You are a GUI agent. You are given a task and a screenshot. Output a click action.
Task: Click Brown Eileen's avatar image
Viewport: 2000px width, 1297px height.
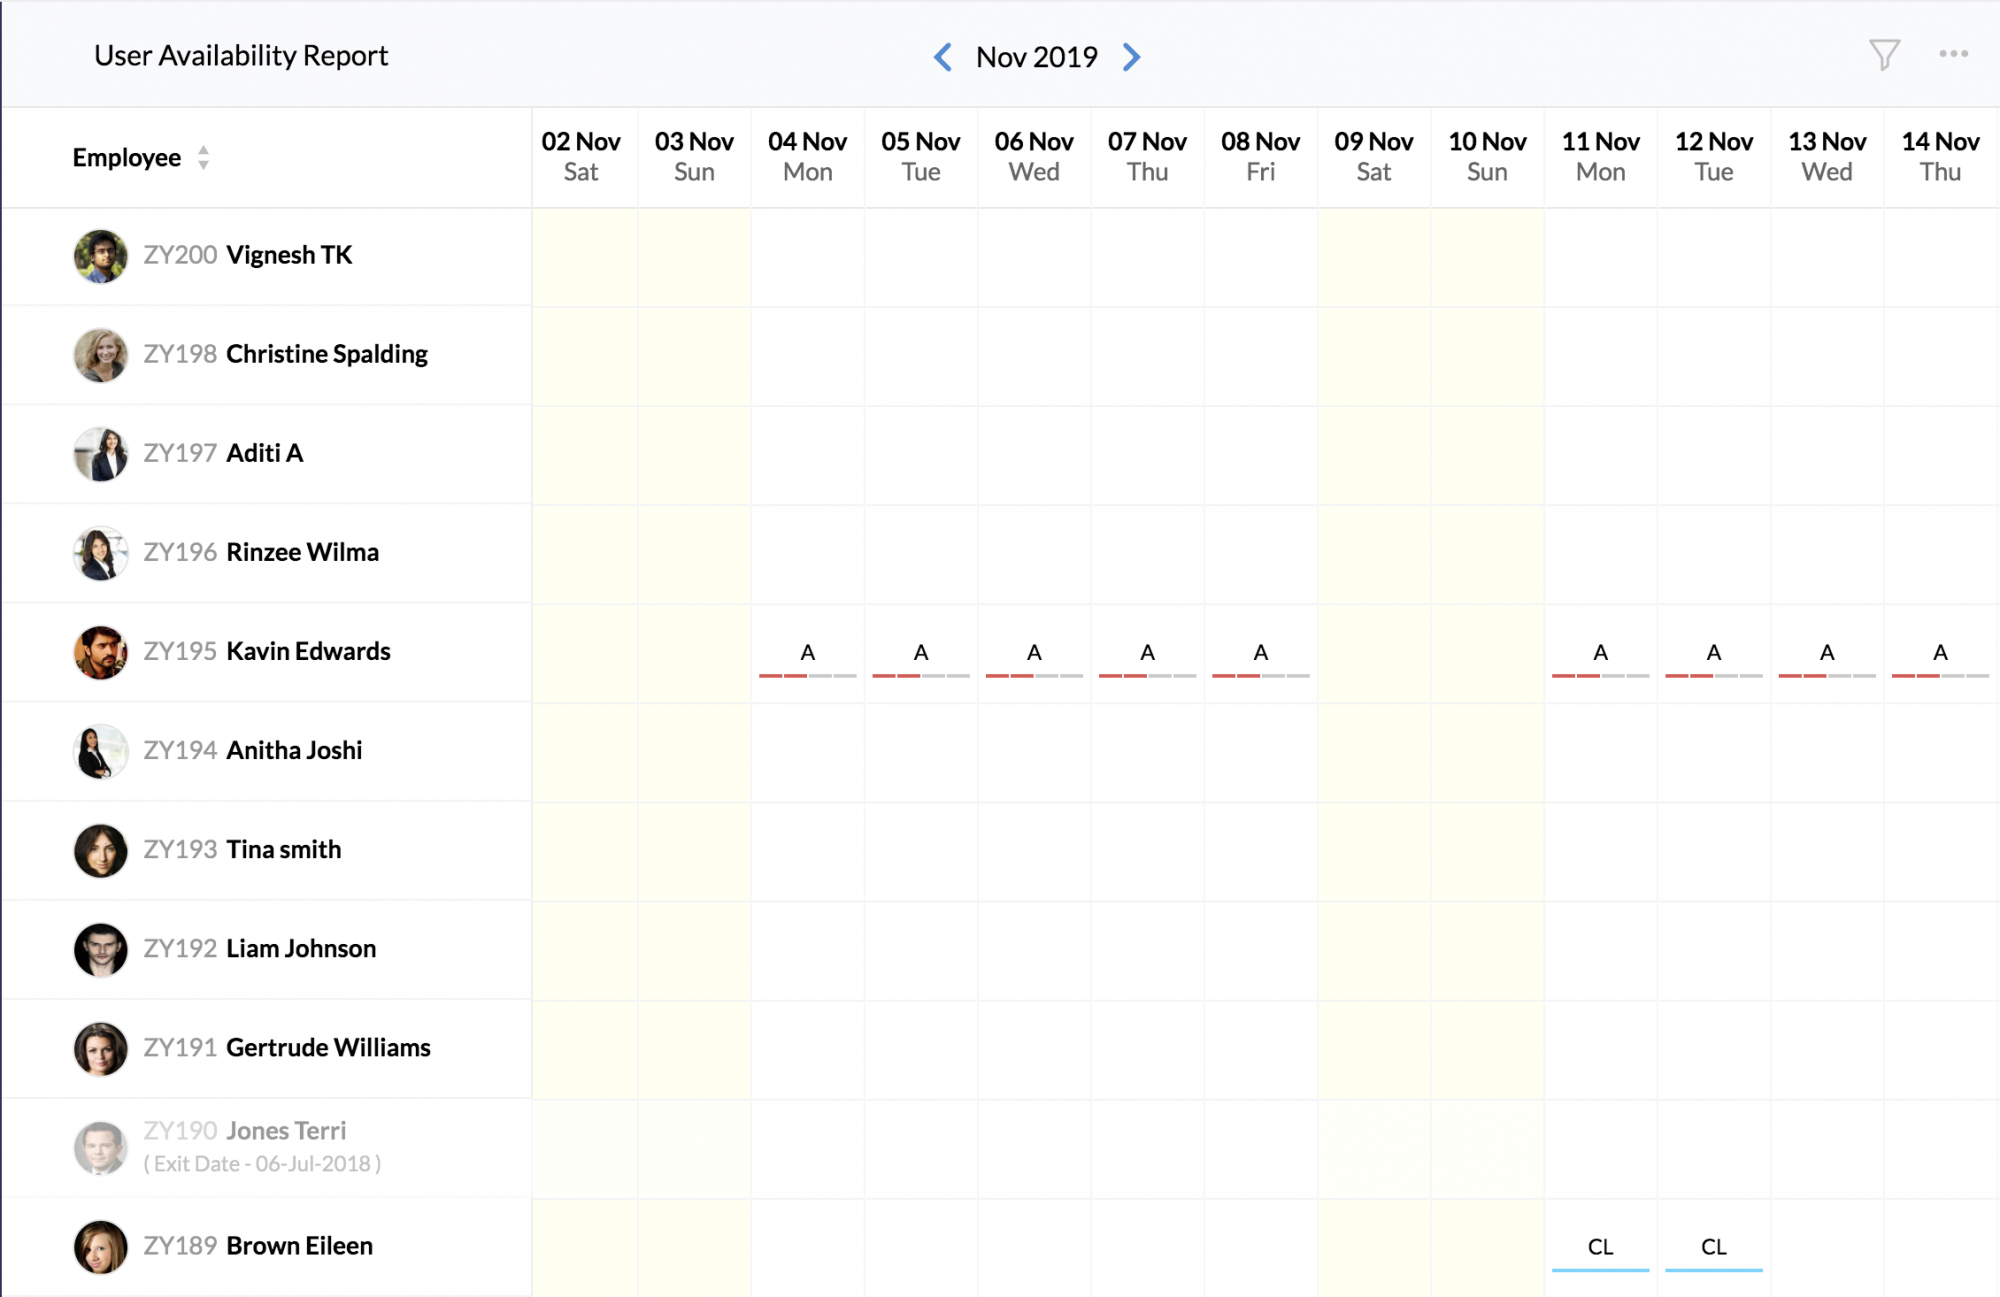pyautogui.click(x=100, y=1247)
